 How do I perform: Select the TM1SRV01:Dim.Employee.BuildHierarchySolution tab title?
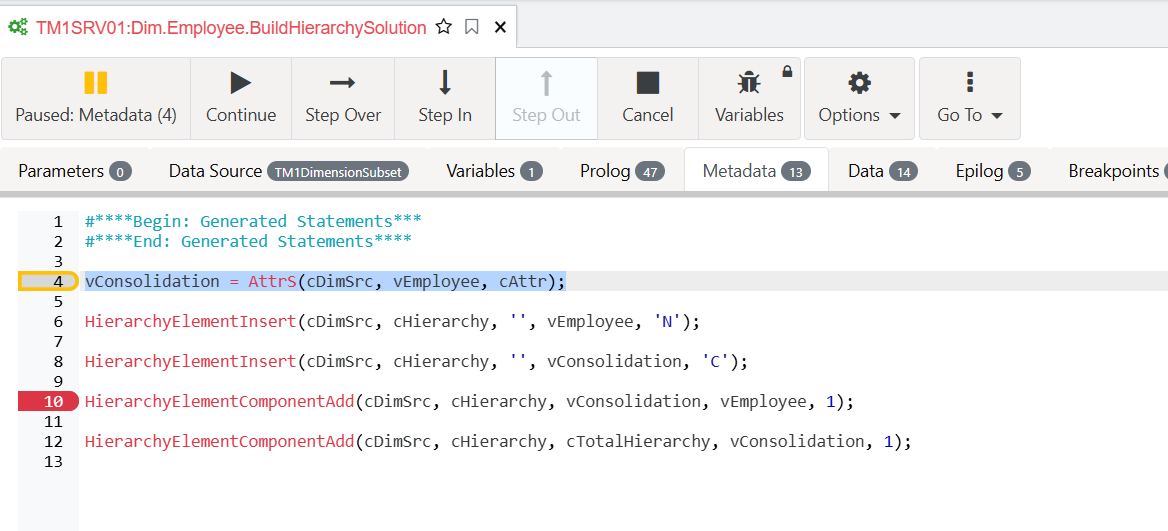pyautogui.click(x=231, y=28)
